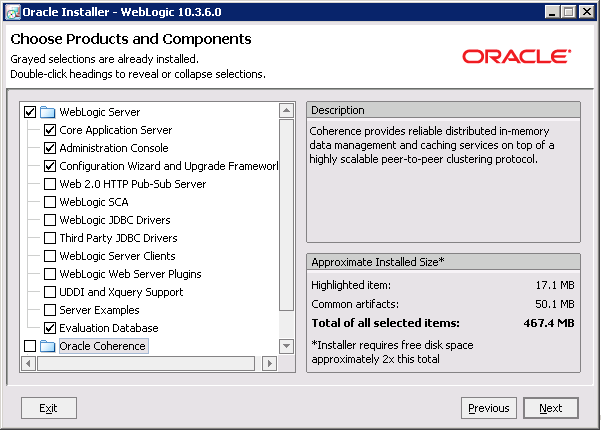Click the 50.1 MB common artifacts value

click(555, 304)
